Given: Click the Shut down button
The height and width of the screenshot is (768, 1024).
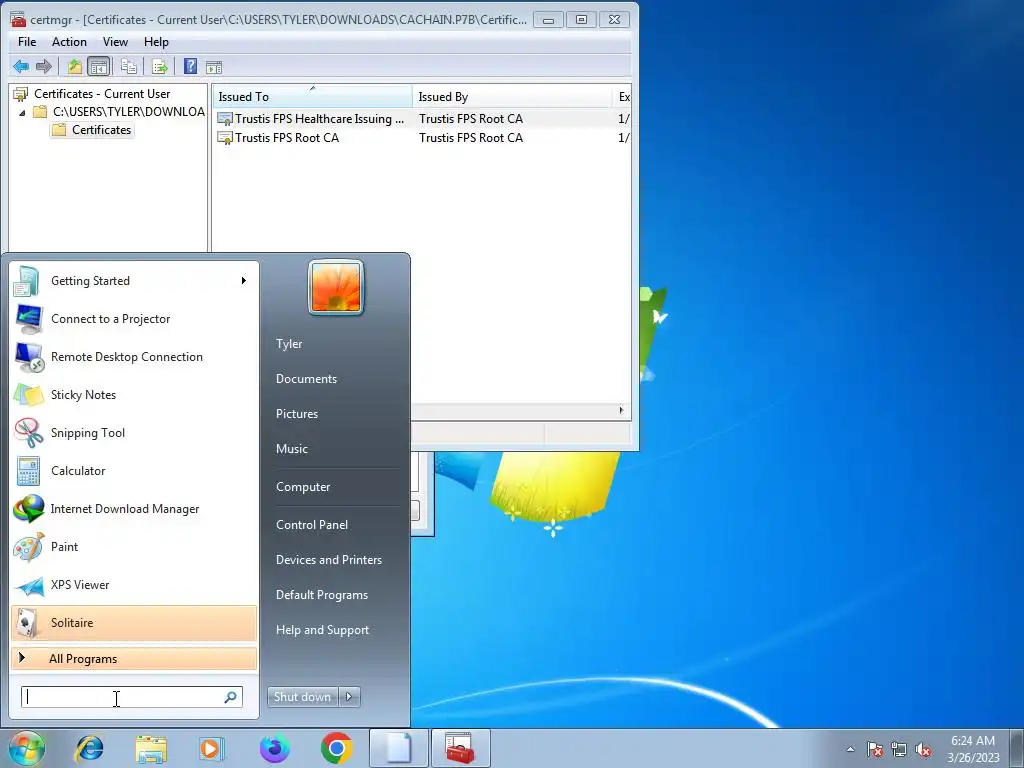Looking at the screenshot, I should click(x=303, y=697).
